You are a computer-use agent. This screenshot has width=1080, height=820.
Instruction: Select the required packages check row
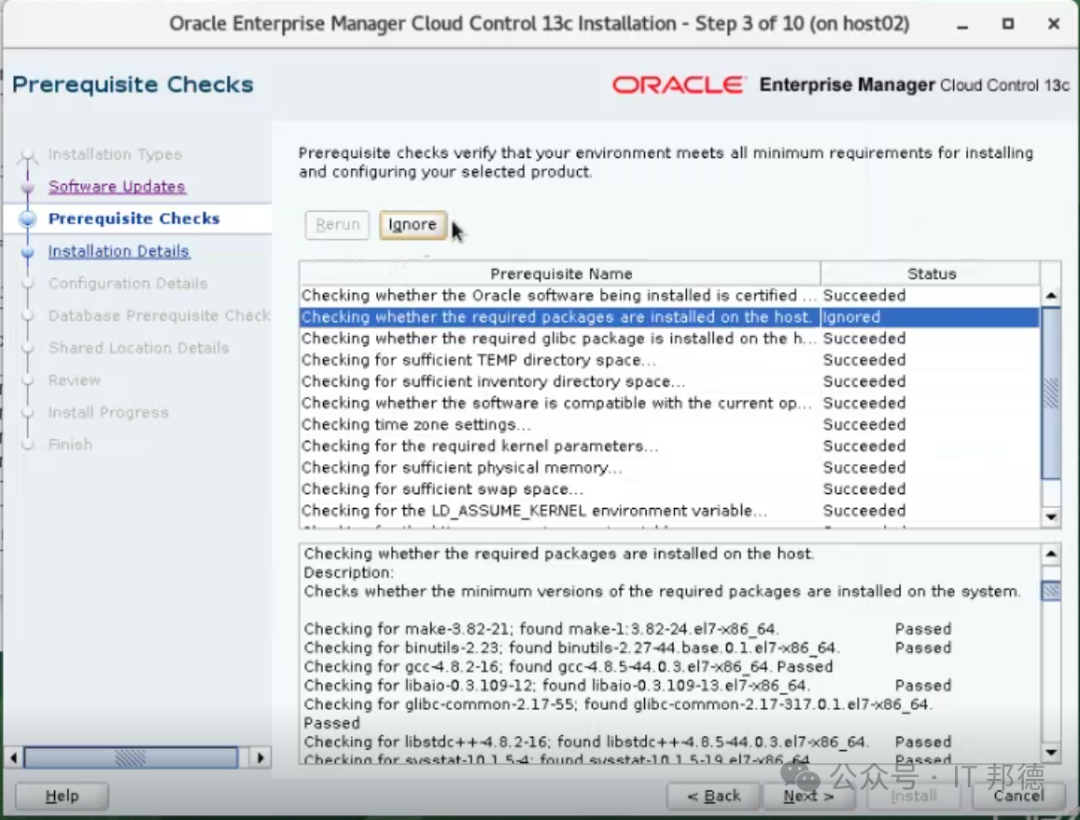click(x=669, y=317)
